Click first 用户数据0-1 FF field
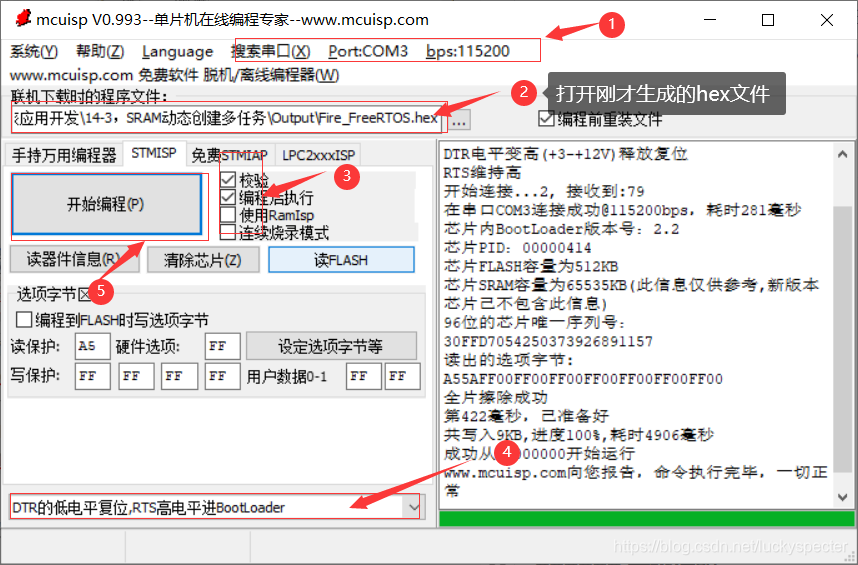 click(363, 376)
